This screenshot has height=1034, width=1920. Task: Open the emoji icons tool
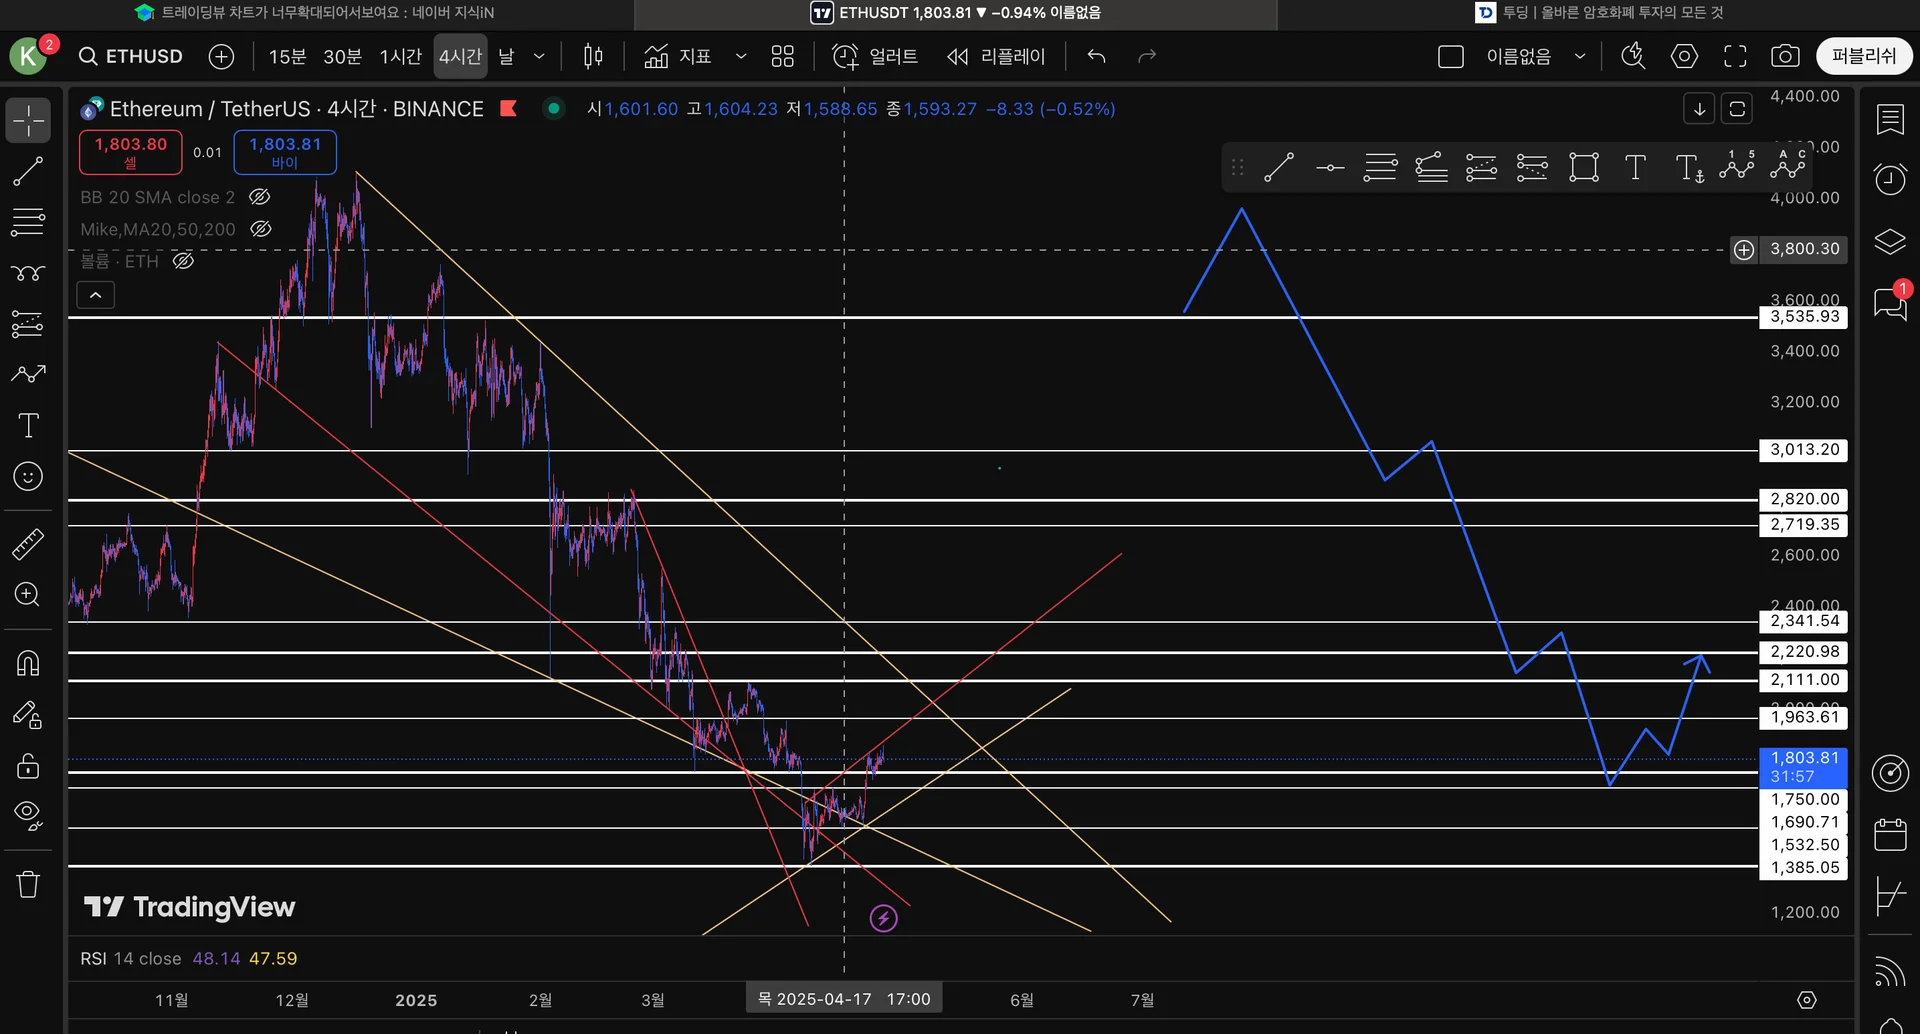[27, 477]
